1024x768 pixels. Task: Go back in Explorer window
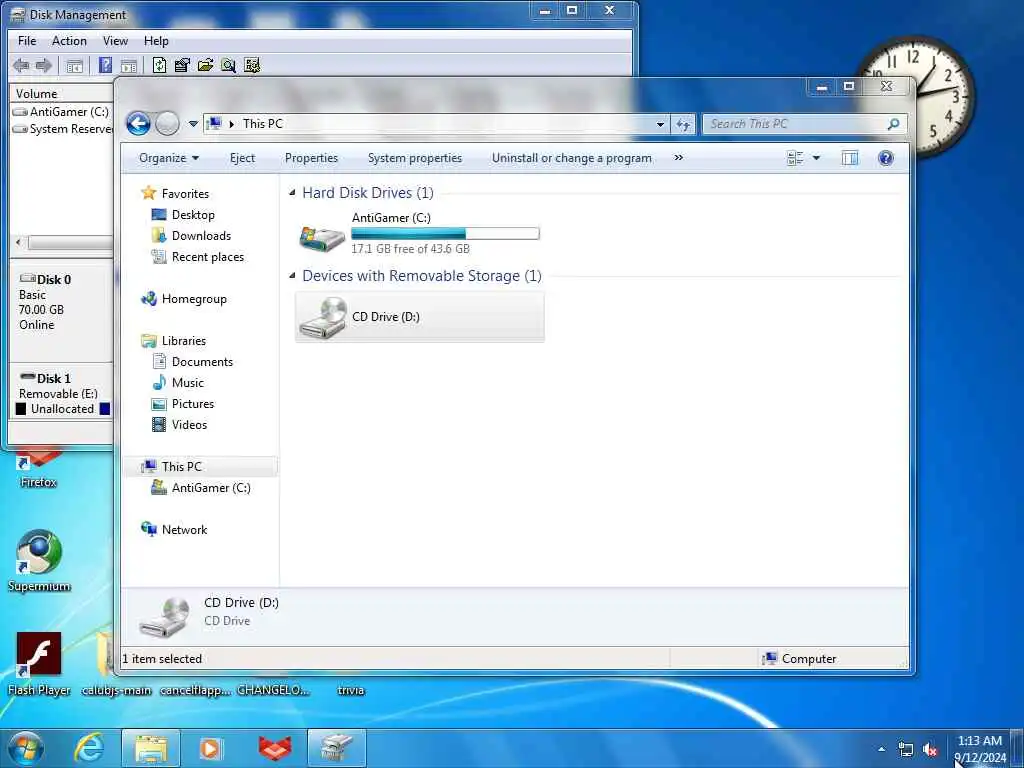tap(138, 123)
